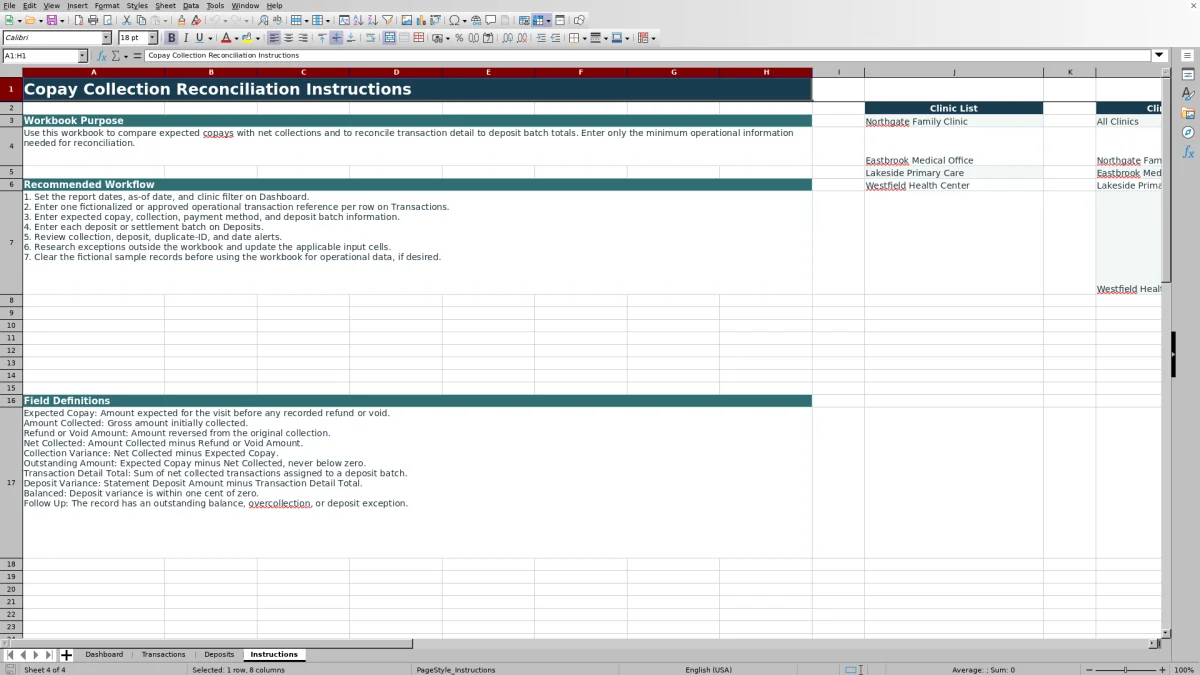Click the Copy icon in toolbar

(x=141, y=20)
